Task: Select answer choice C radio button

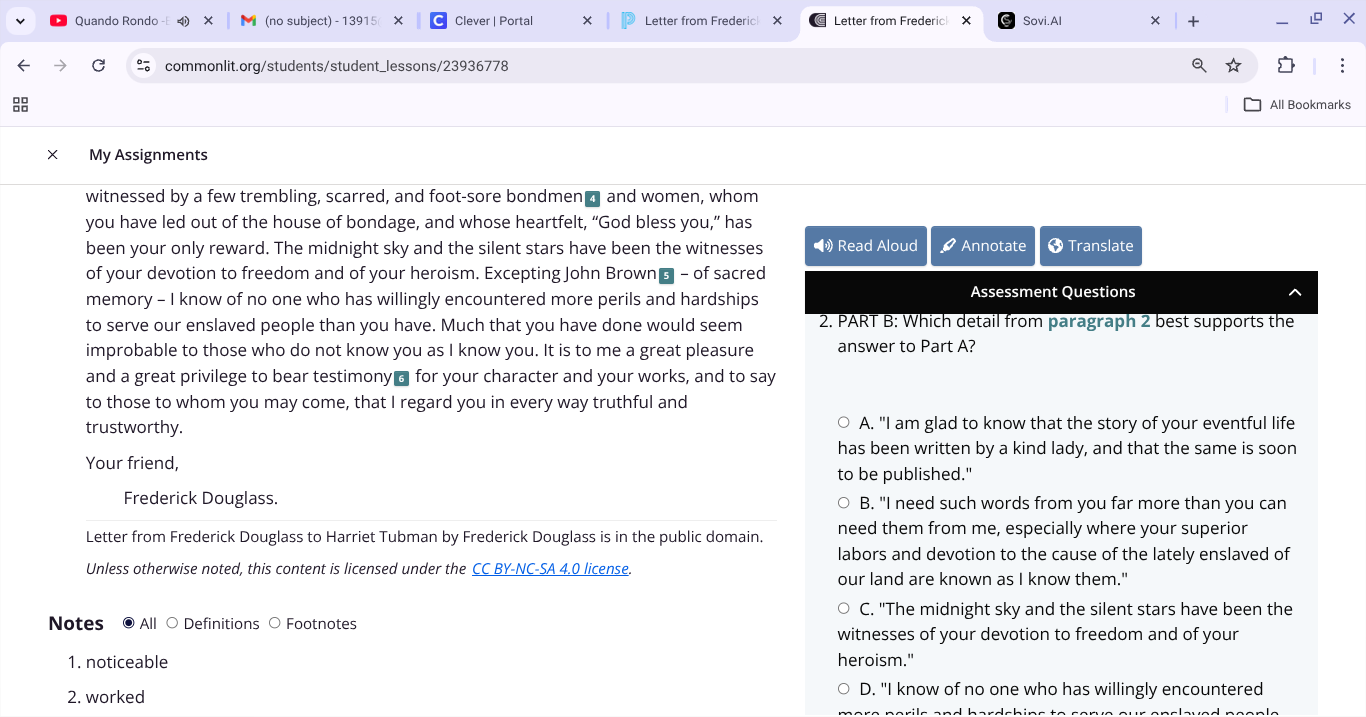Action: pos(843,607)
